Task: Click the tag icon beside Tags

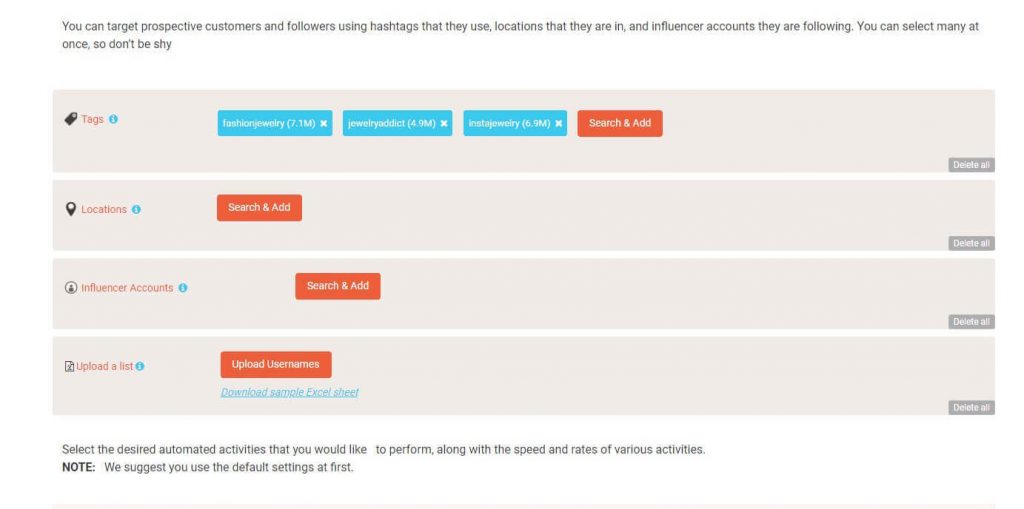Action: click(70, 119)
